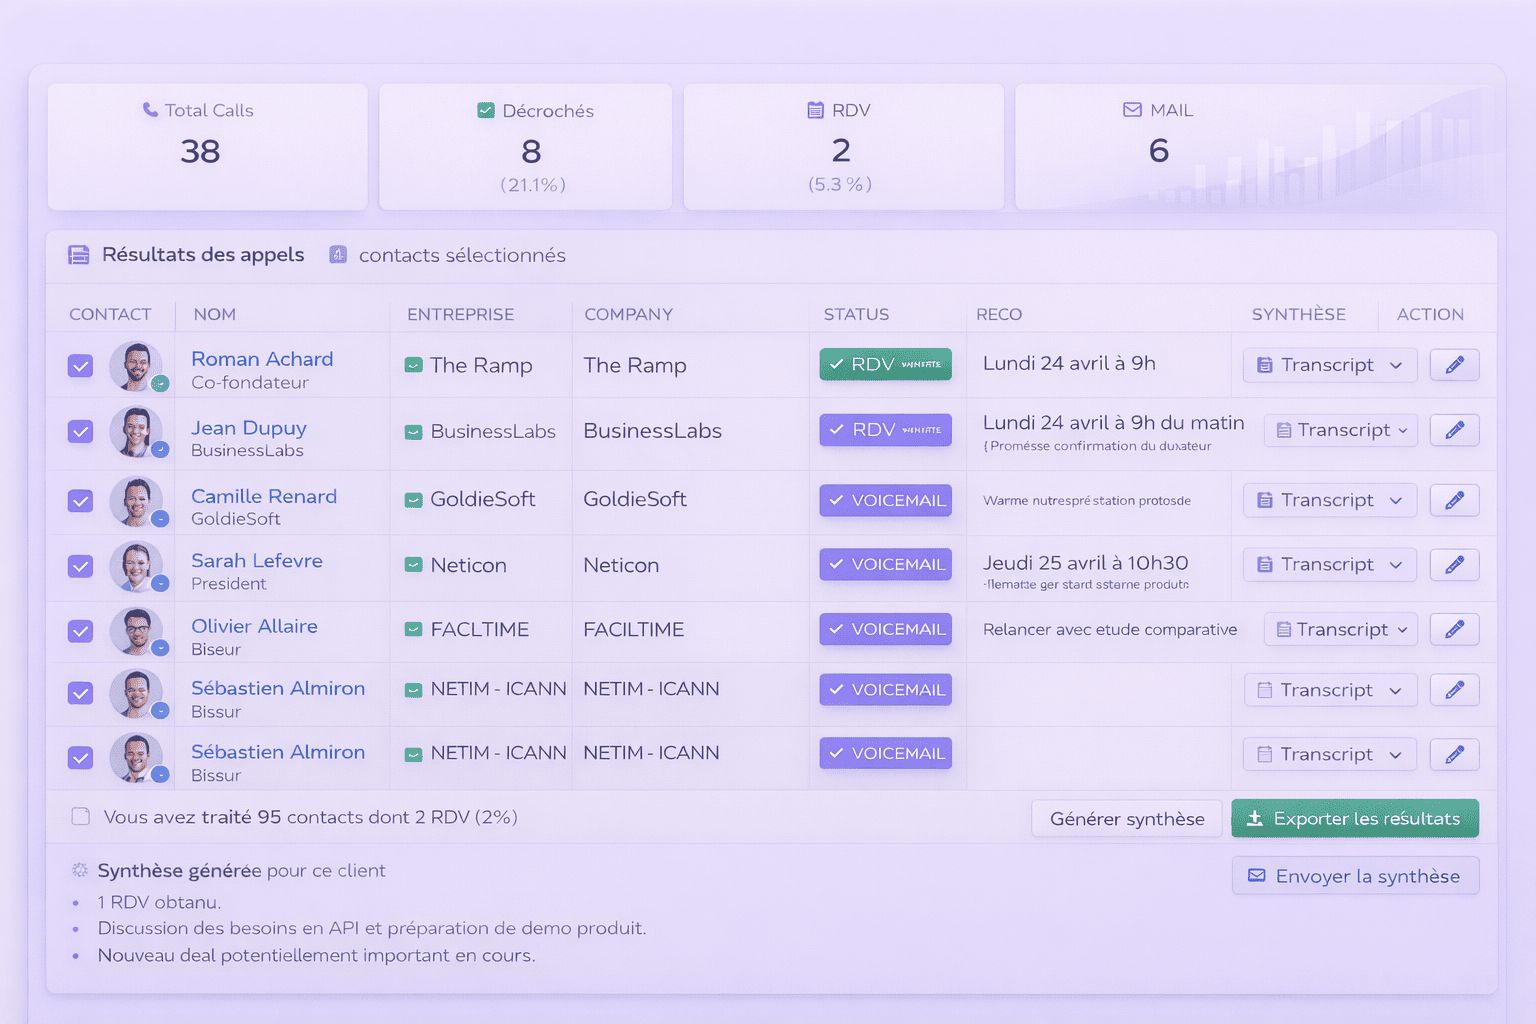1536x1024 pixels.
Task: Click the Résultats des appels panel icon
Action: [x=78, y=255]
